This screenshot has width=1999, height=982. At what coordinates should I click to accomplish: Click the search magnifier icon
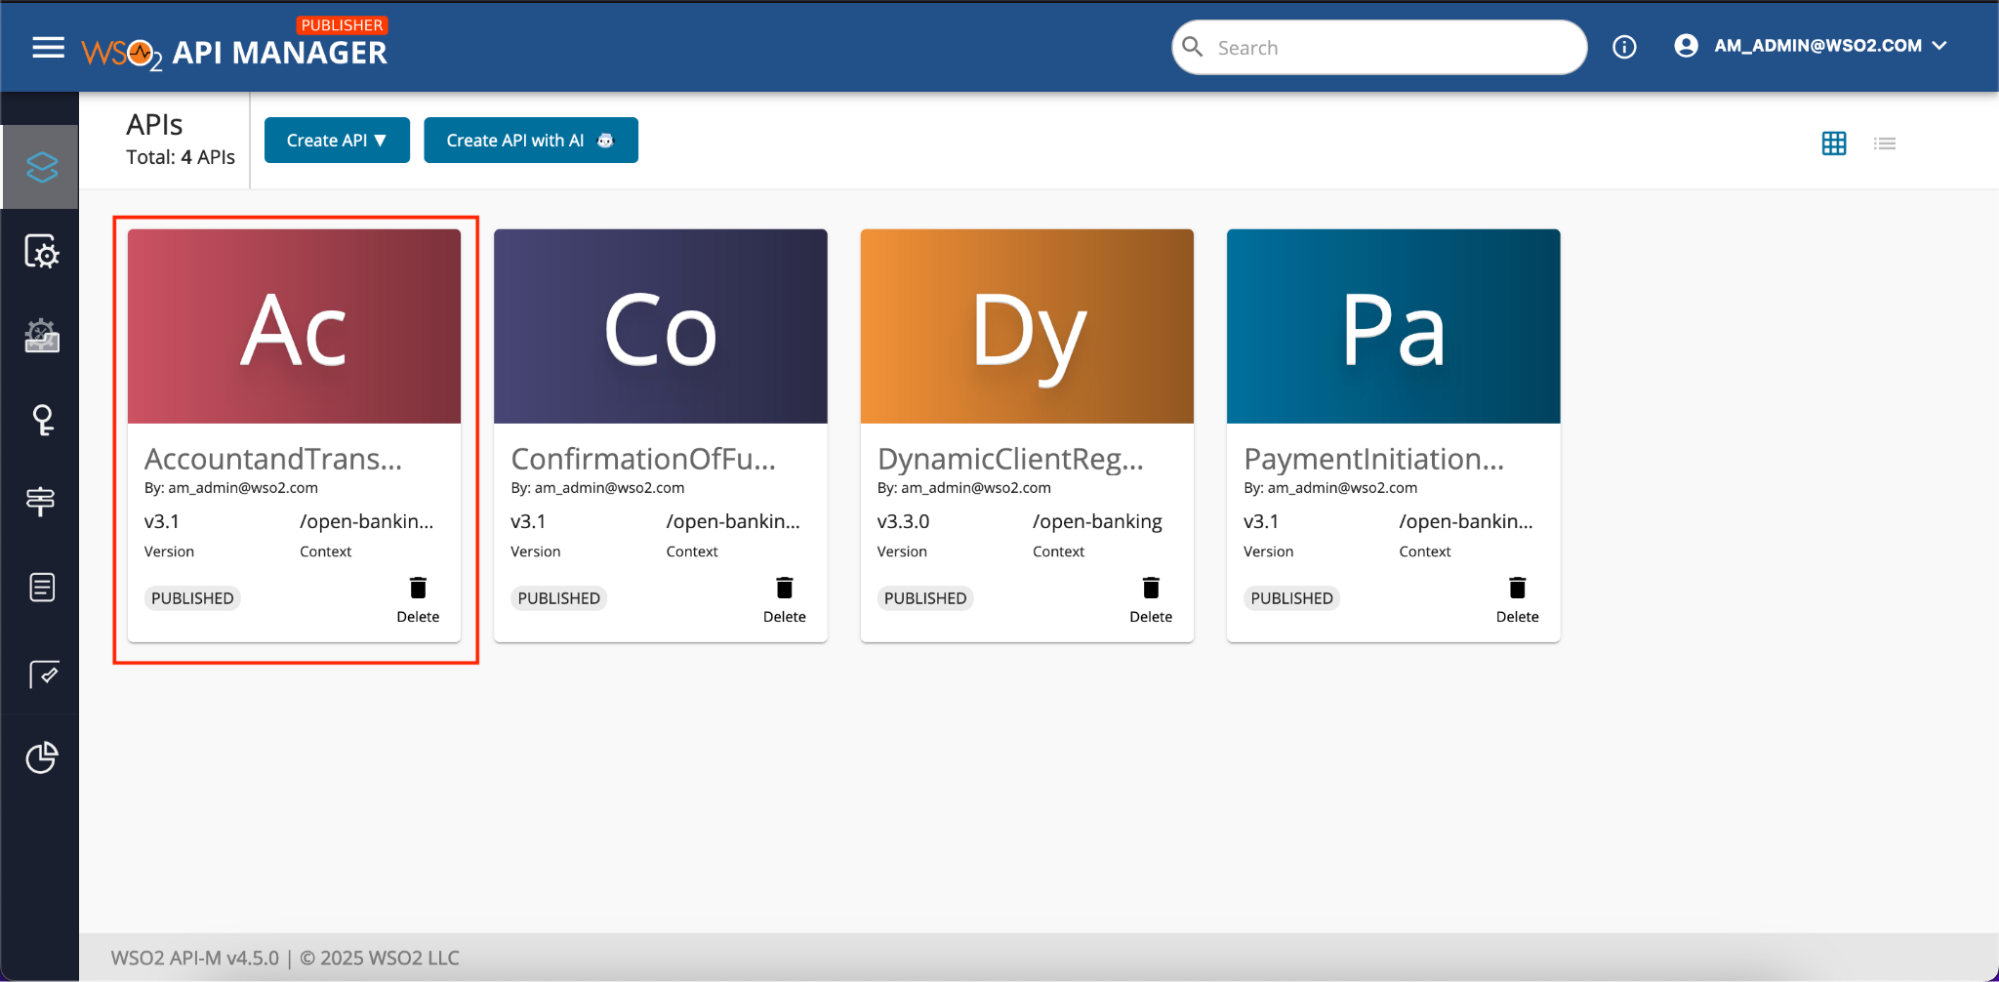pos(1192,47)
